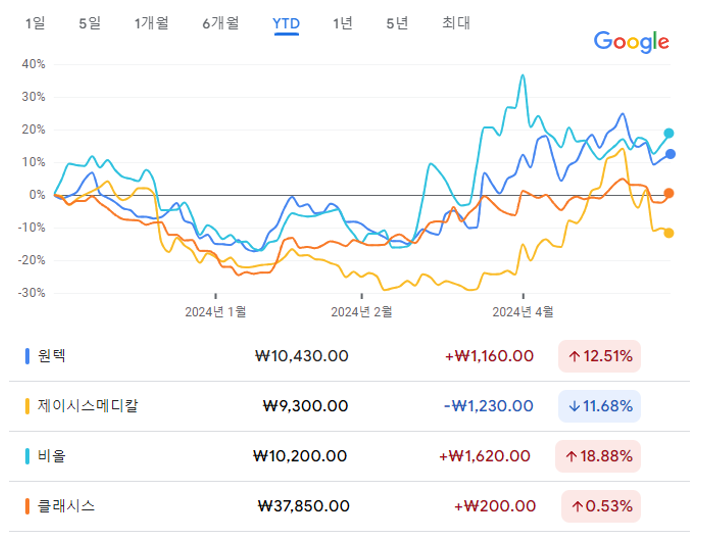The image size is (714, 544).
Task: Click the -20% y-axis label
Action: 31,260
